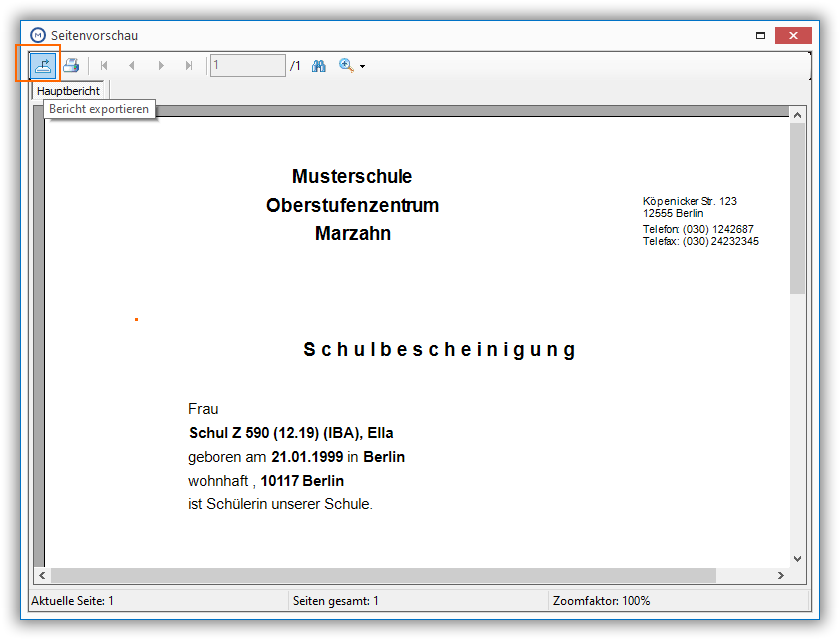This screenshot has width=840, height=640.
Task: Click the vertical scrollbar down arrow
Action: click(x=797, y=559)
